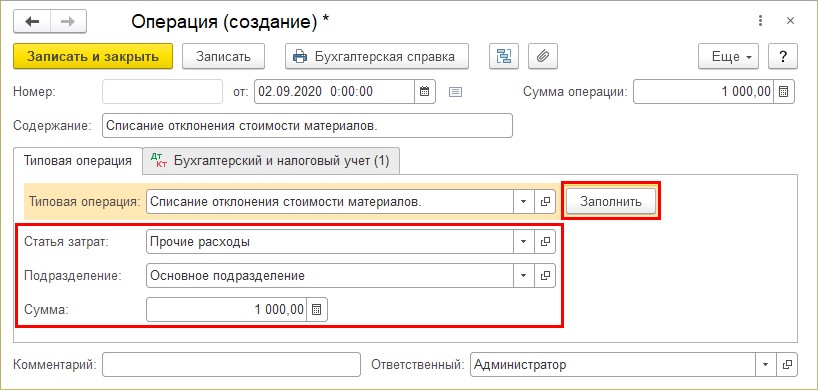Go forward with the right arrow button

(x=68, y=21)
